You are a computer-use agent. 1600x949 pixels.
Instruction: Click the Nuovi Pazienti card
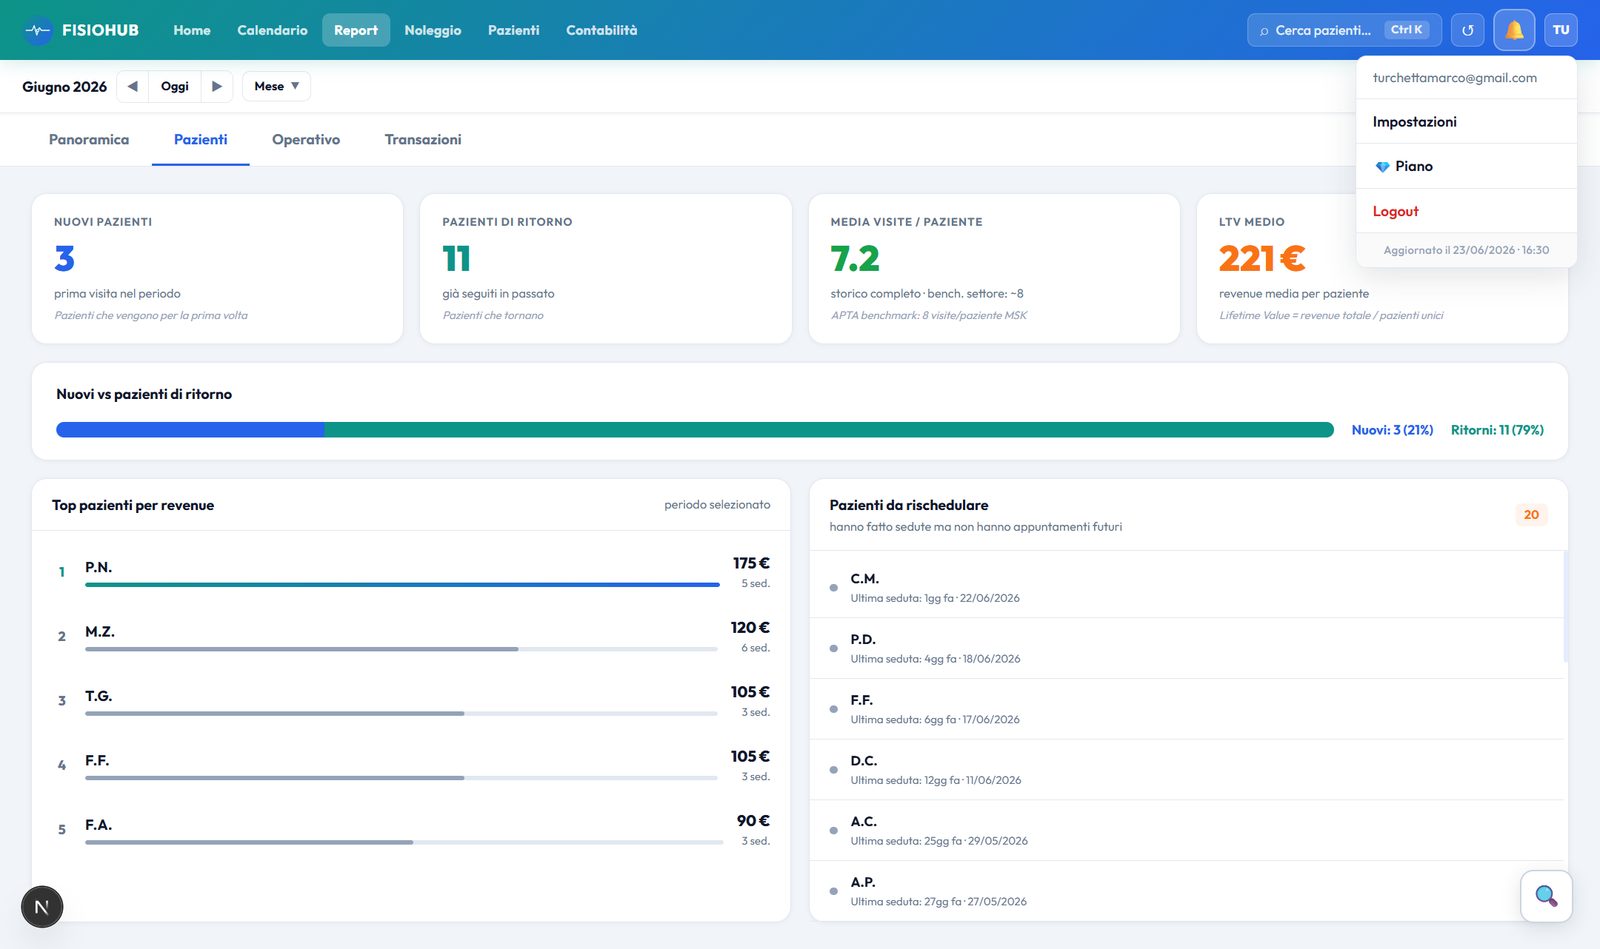click(x=217, y=269)
